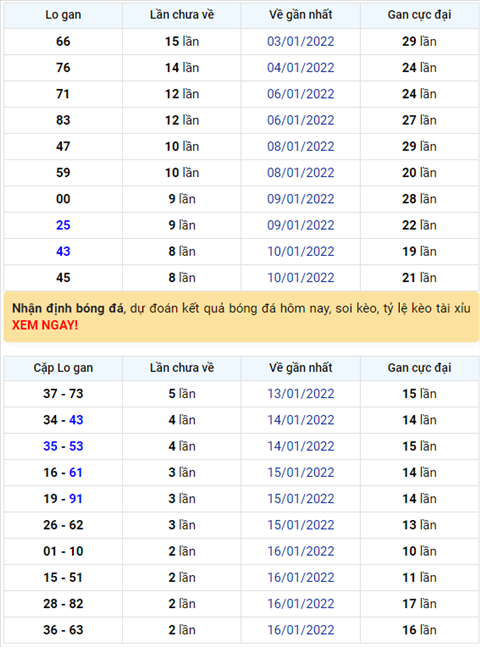Click the 16 lần cell in row 36 - 63

pyautogui.click(x=419, y=630)
